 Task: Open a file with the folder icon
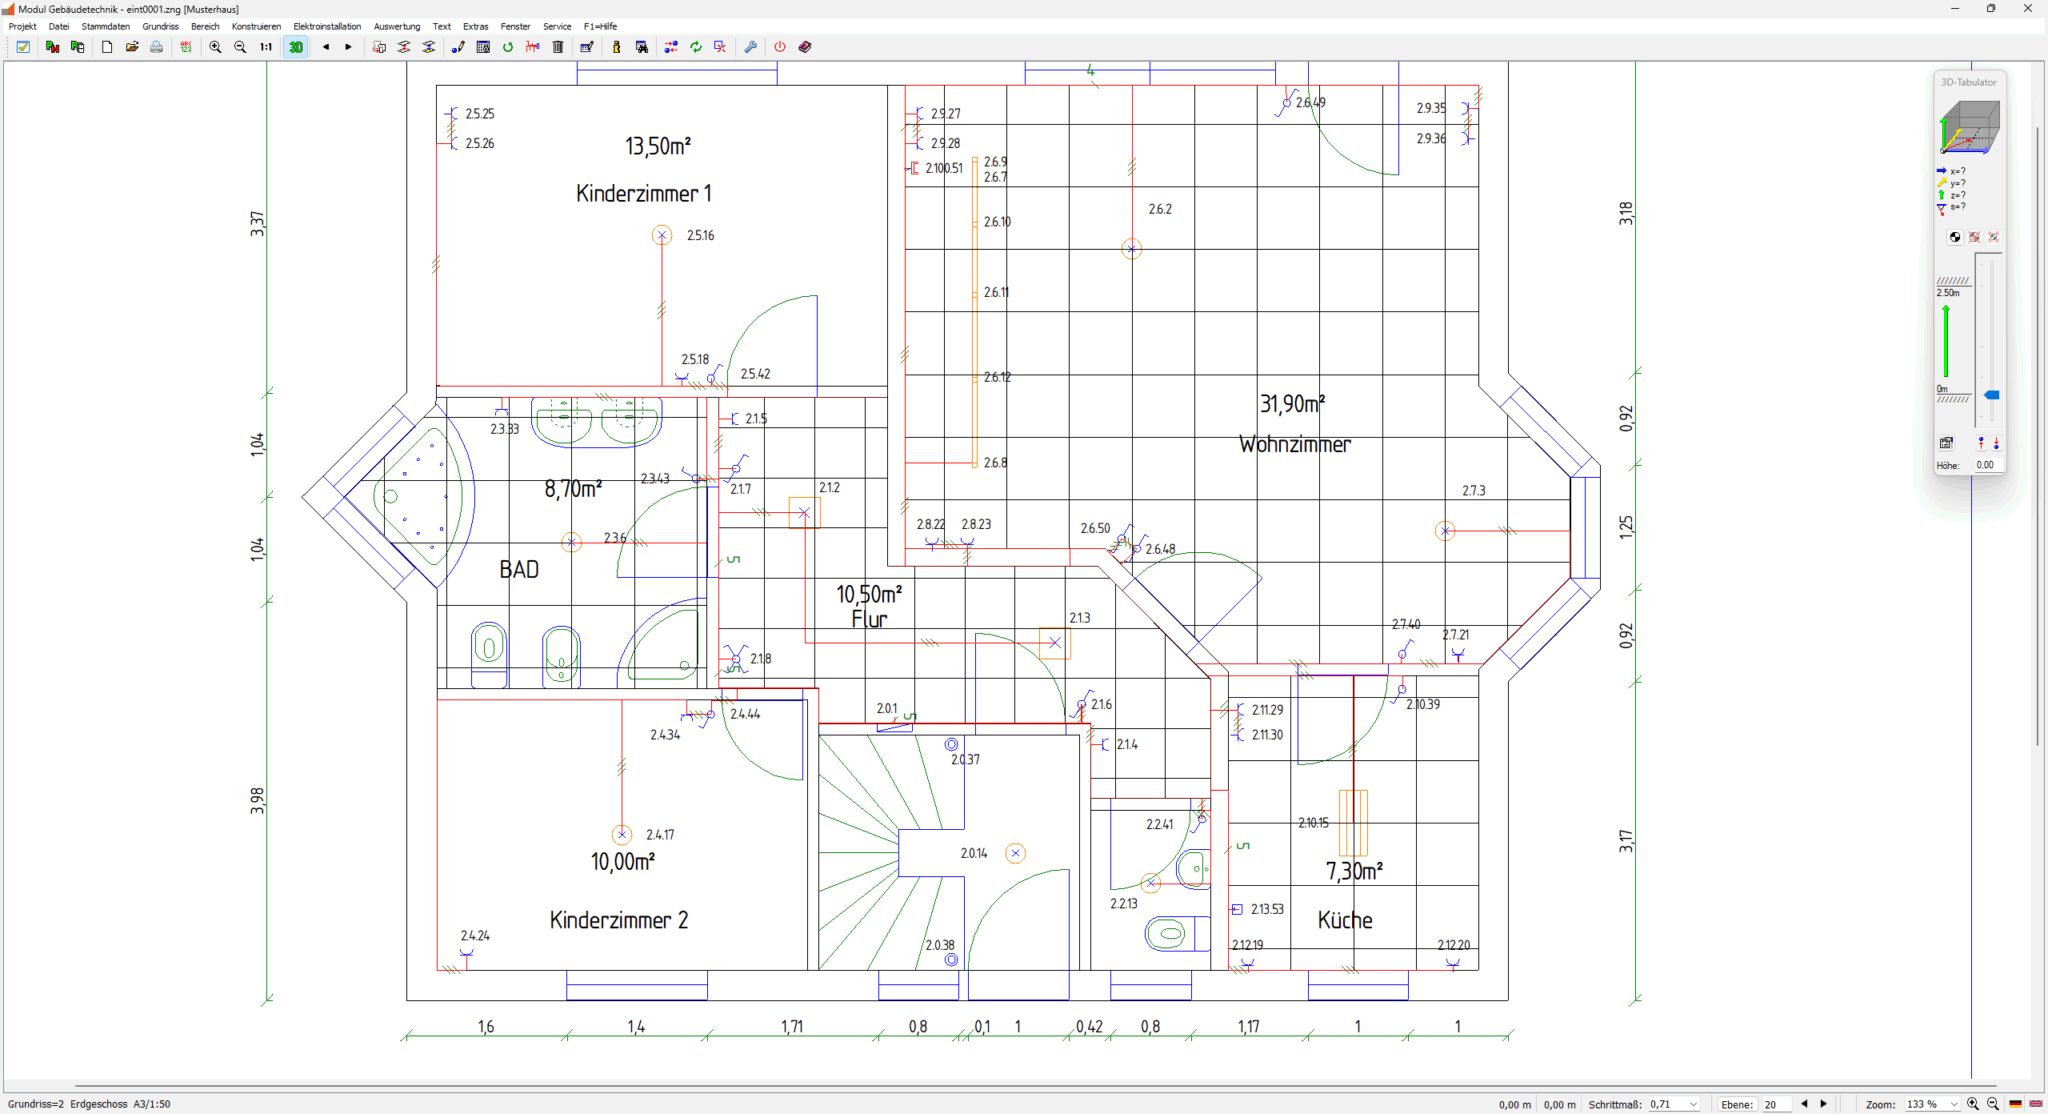(132, 47)
